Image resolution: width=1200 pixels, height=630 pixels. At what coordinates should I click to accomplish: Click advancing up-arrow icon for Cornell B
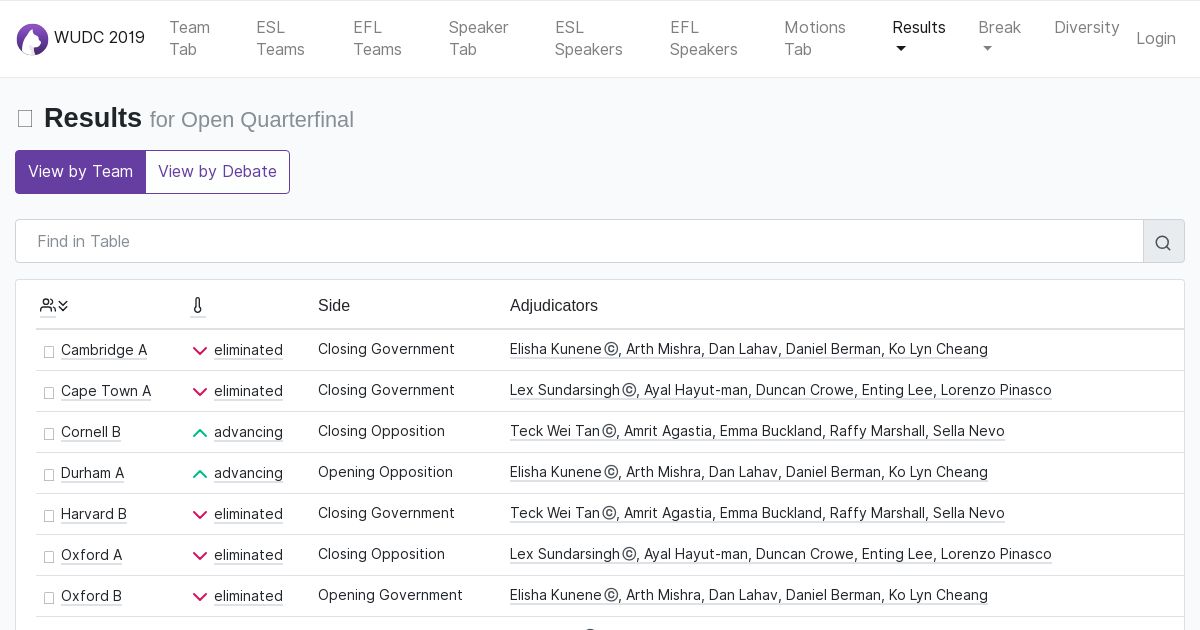[200, 433]
